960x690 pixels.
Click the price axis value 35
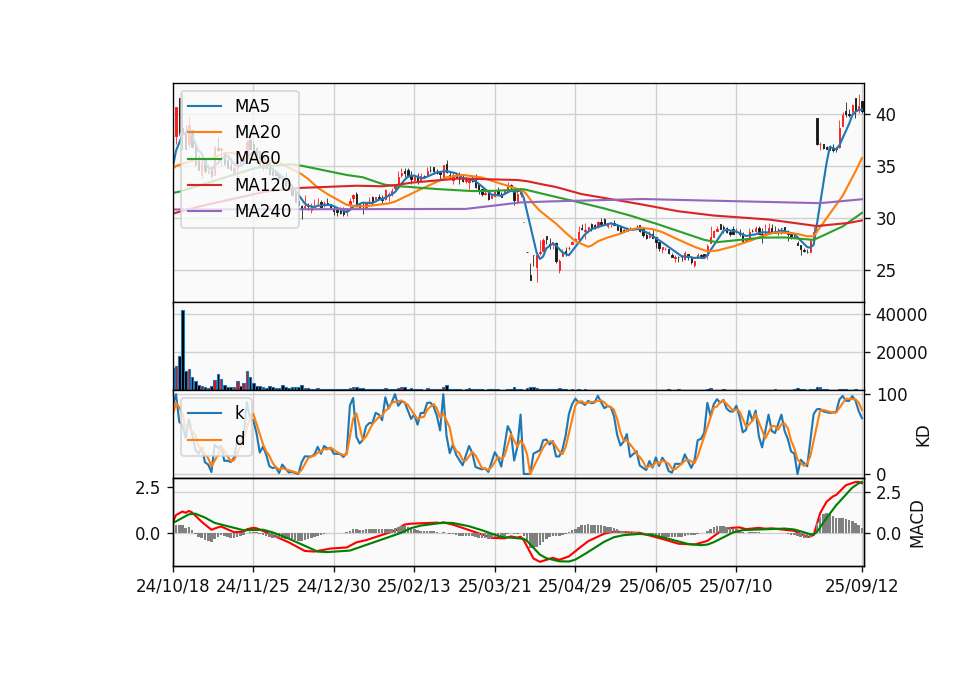885,167
